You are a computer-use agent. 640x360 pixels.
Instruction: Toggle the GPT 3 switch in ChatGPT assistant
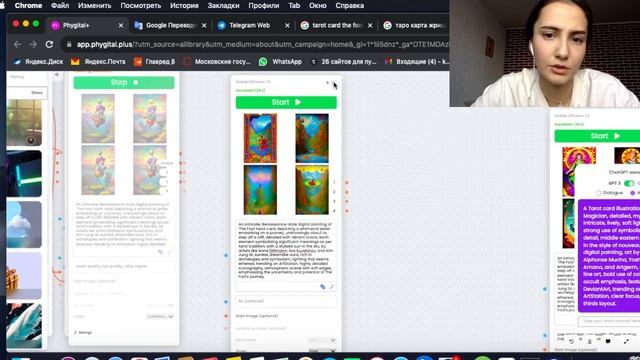tap(629, 183)
